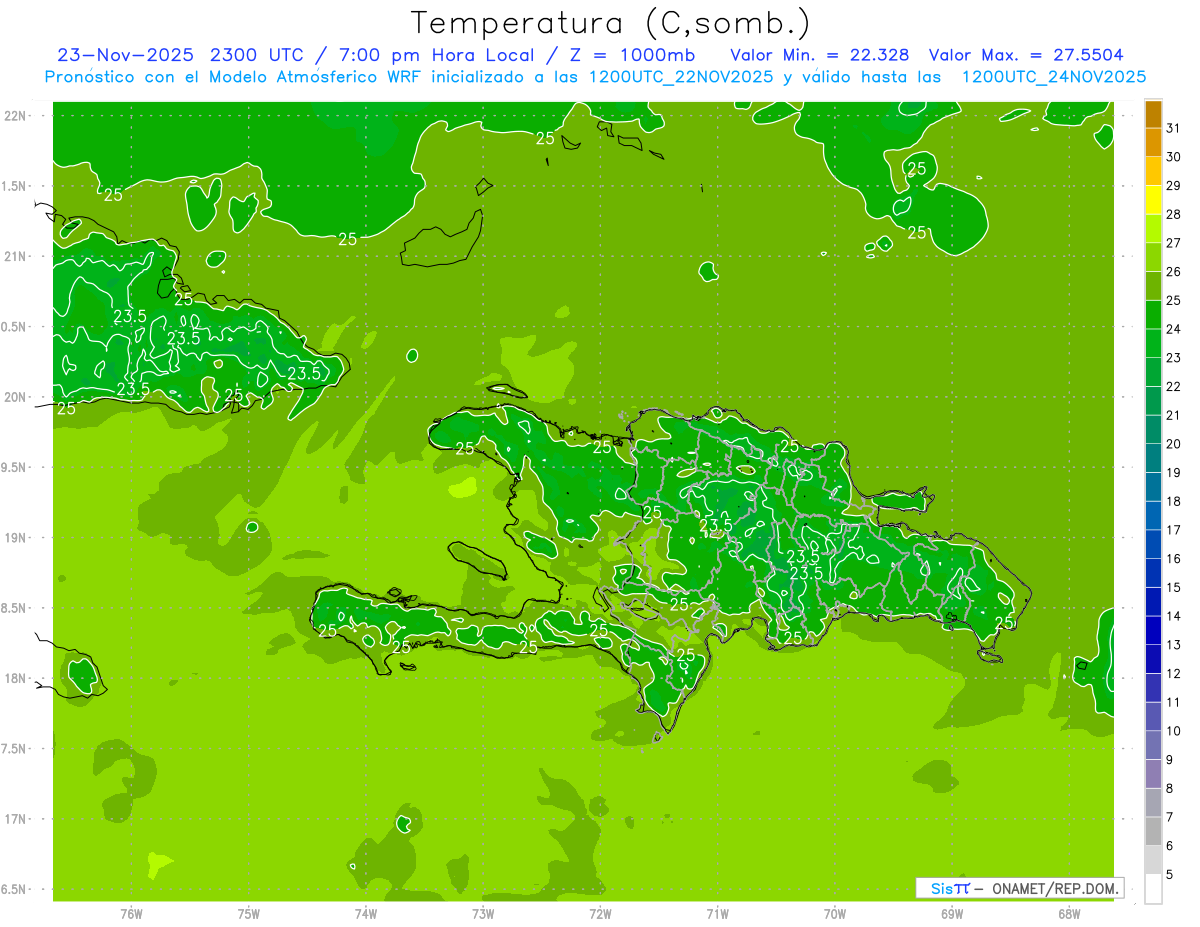Click the 'Valor Min. = 22.328' readout
1200x927 pixels.
819,55
